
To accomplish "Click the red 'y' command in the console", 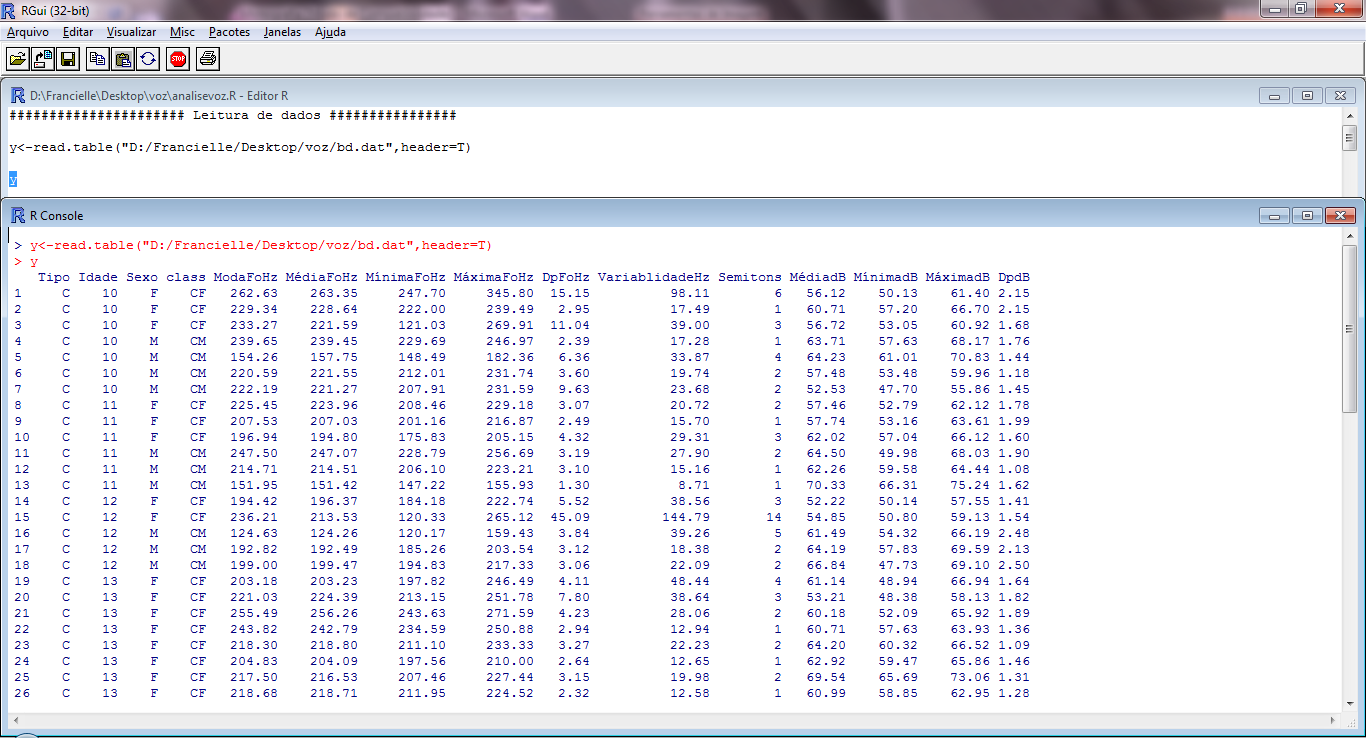I will tap(34, 261).
